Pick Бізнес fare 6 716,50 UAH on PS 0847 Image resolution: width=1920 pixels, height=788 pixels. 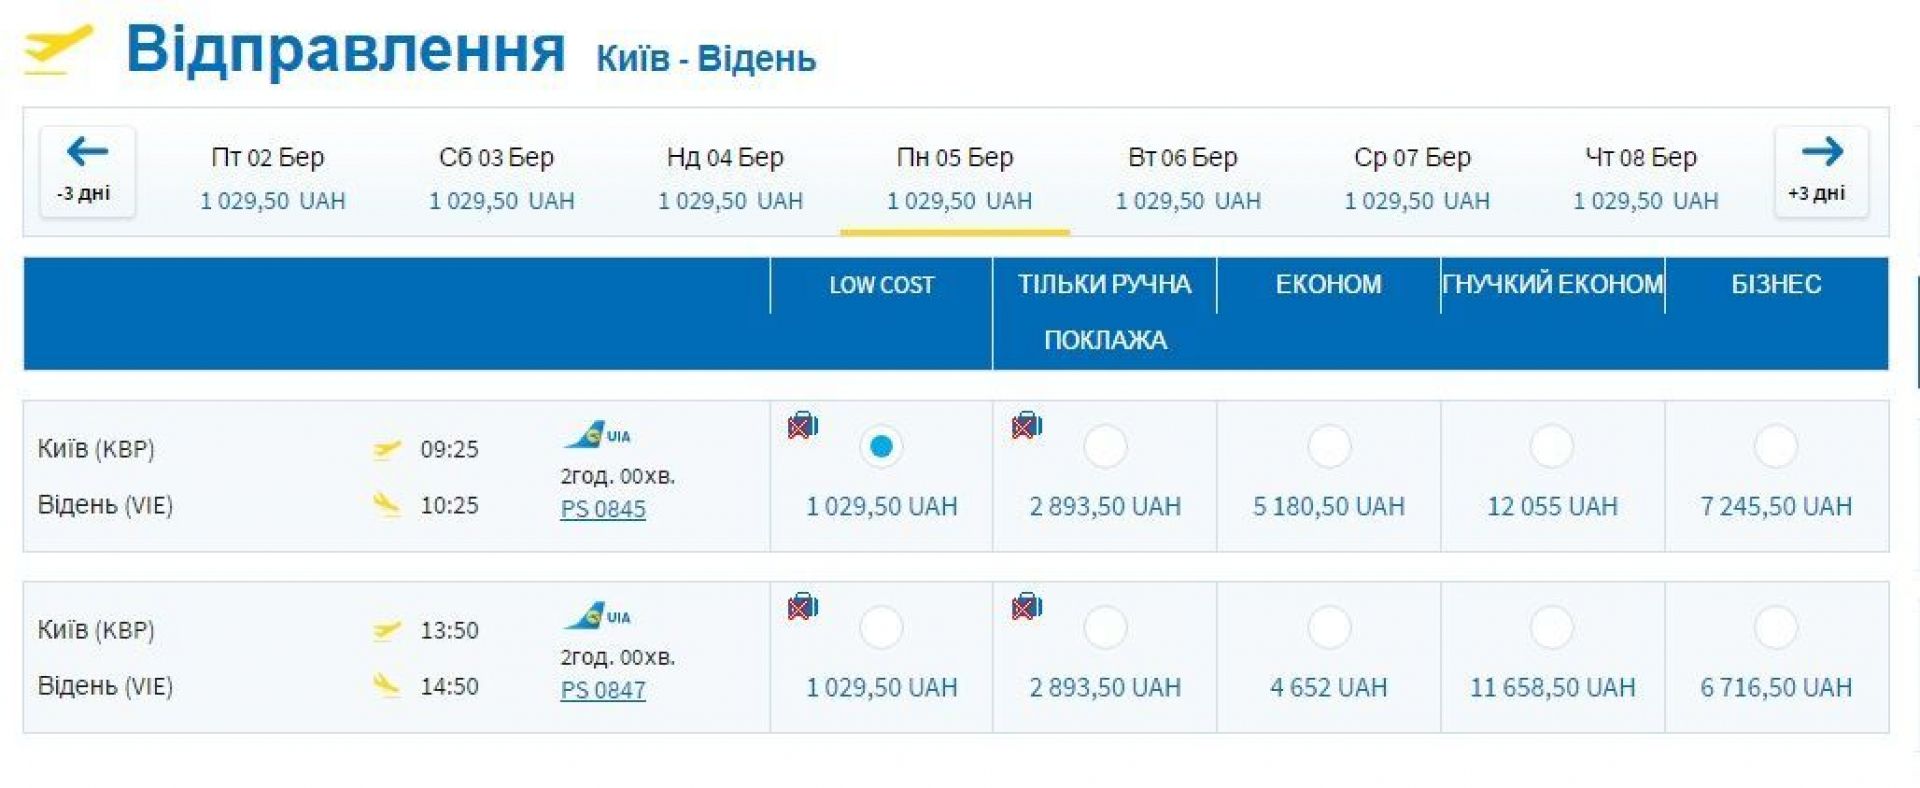pyautogui.click(x=1776, y=628)
